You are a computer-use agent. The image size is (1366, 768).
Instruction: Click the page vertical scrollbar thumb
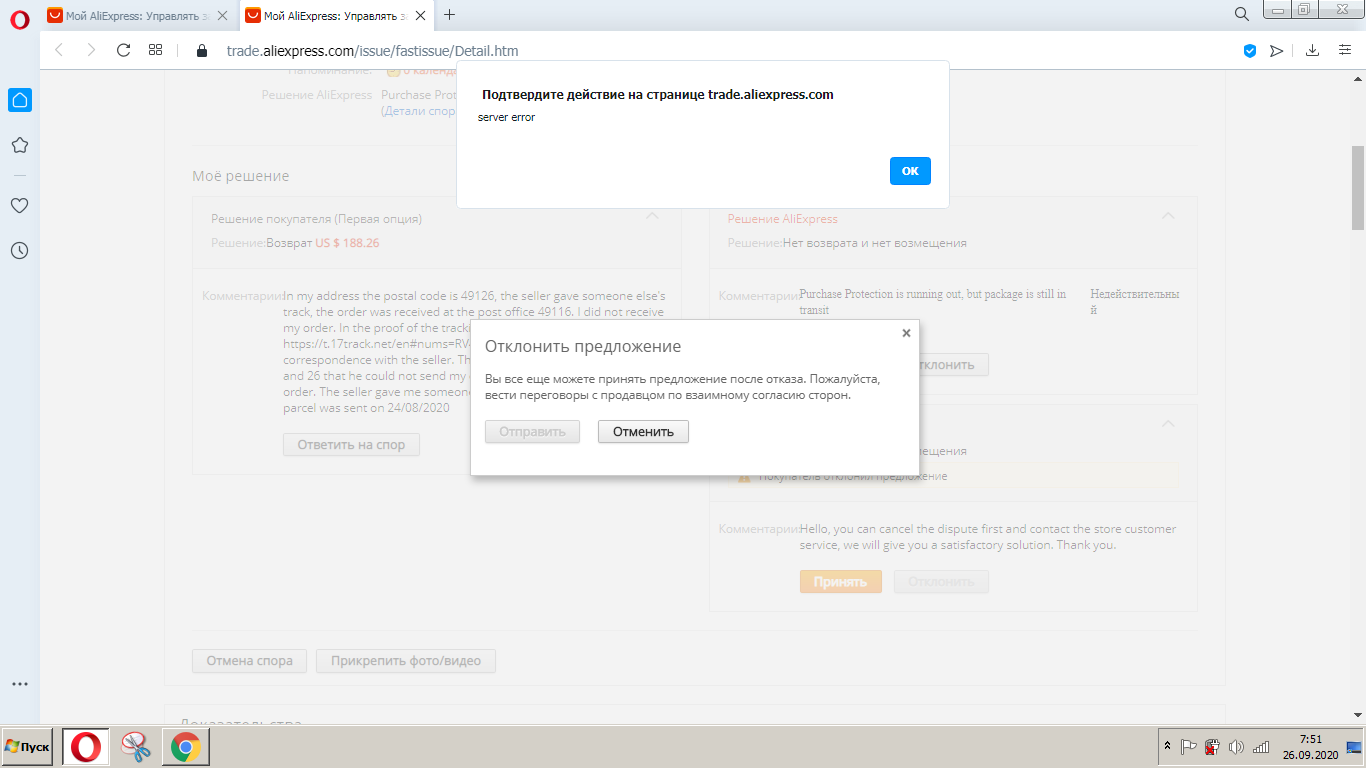coord(1358,186)
